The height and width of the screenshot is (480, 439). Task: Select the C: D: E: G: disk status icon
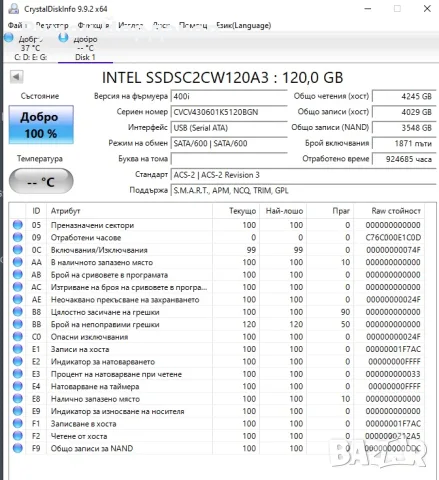9,38
